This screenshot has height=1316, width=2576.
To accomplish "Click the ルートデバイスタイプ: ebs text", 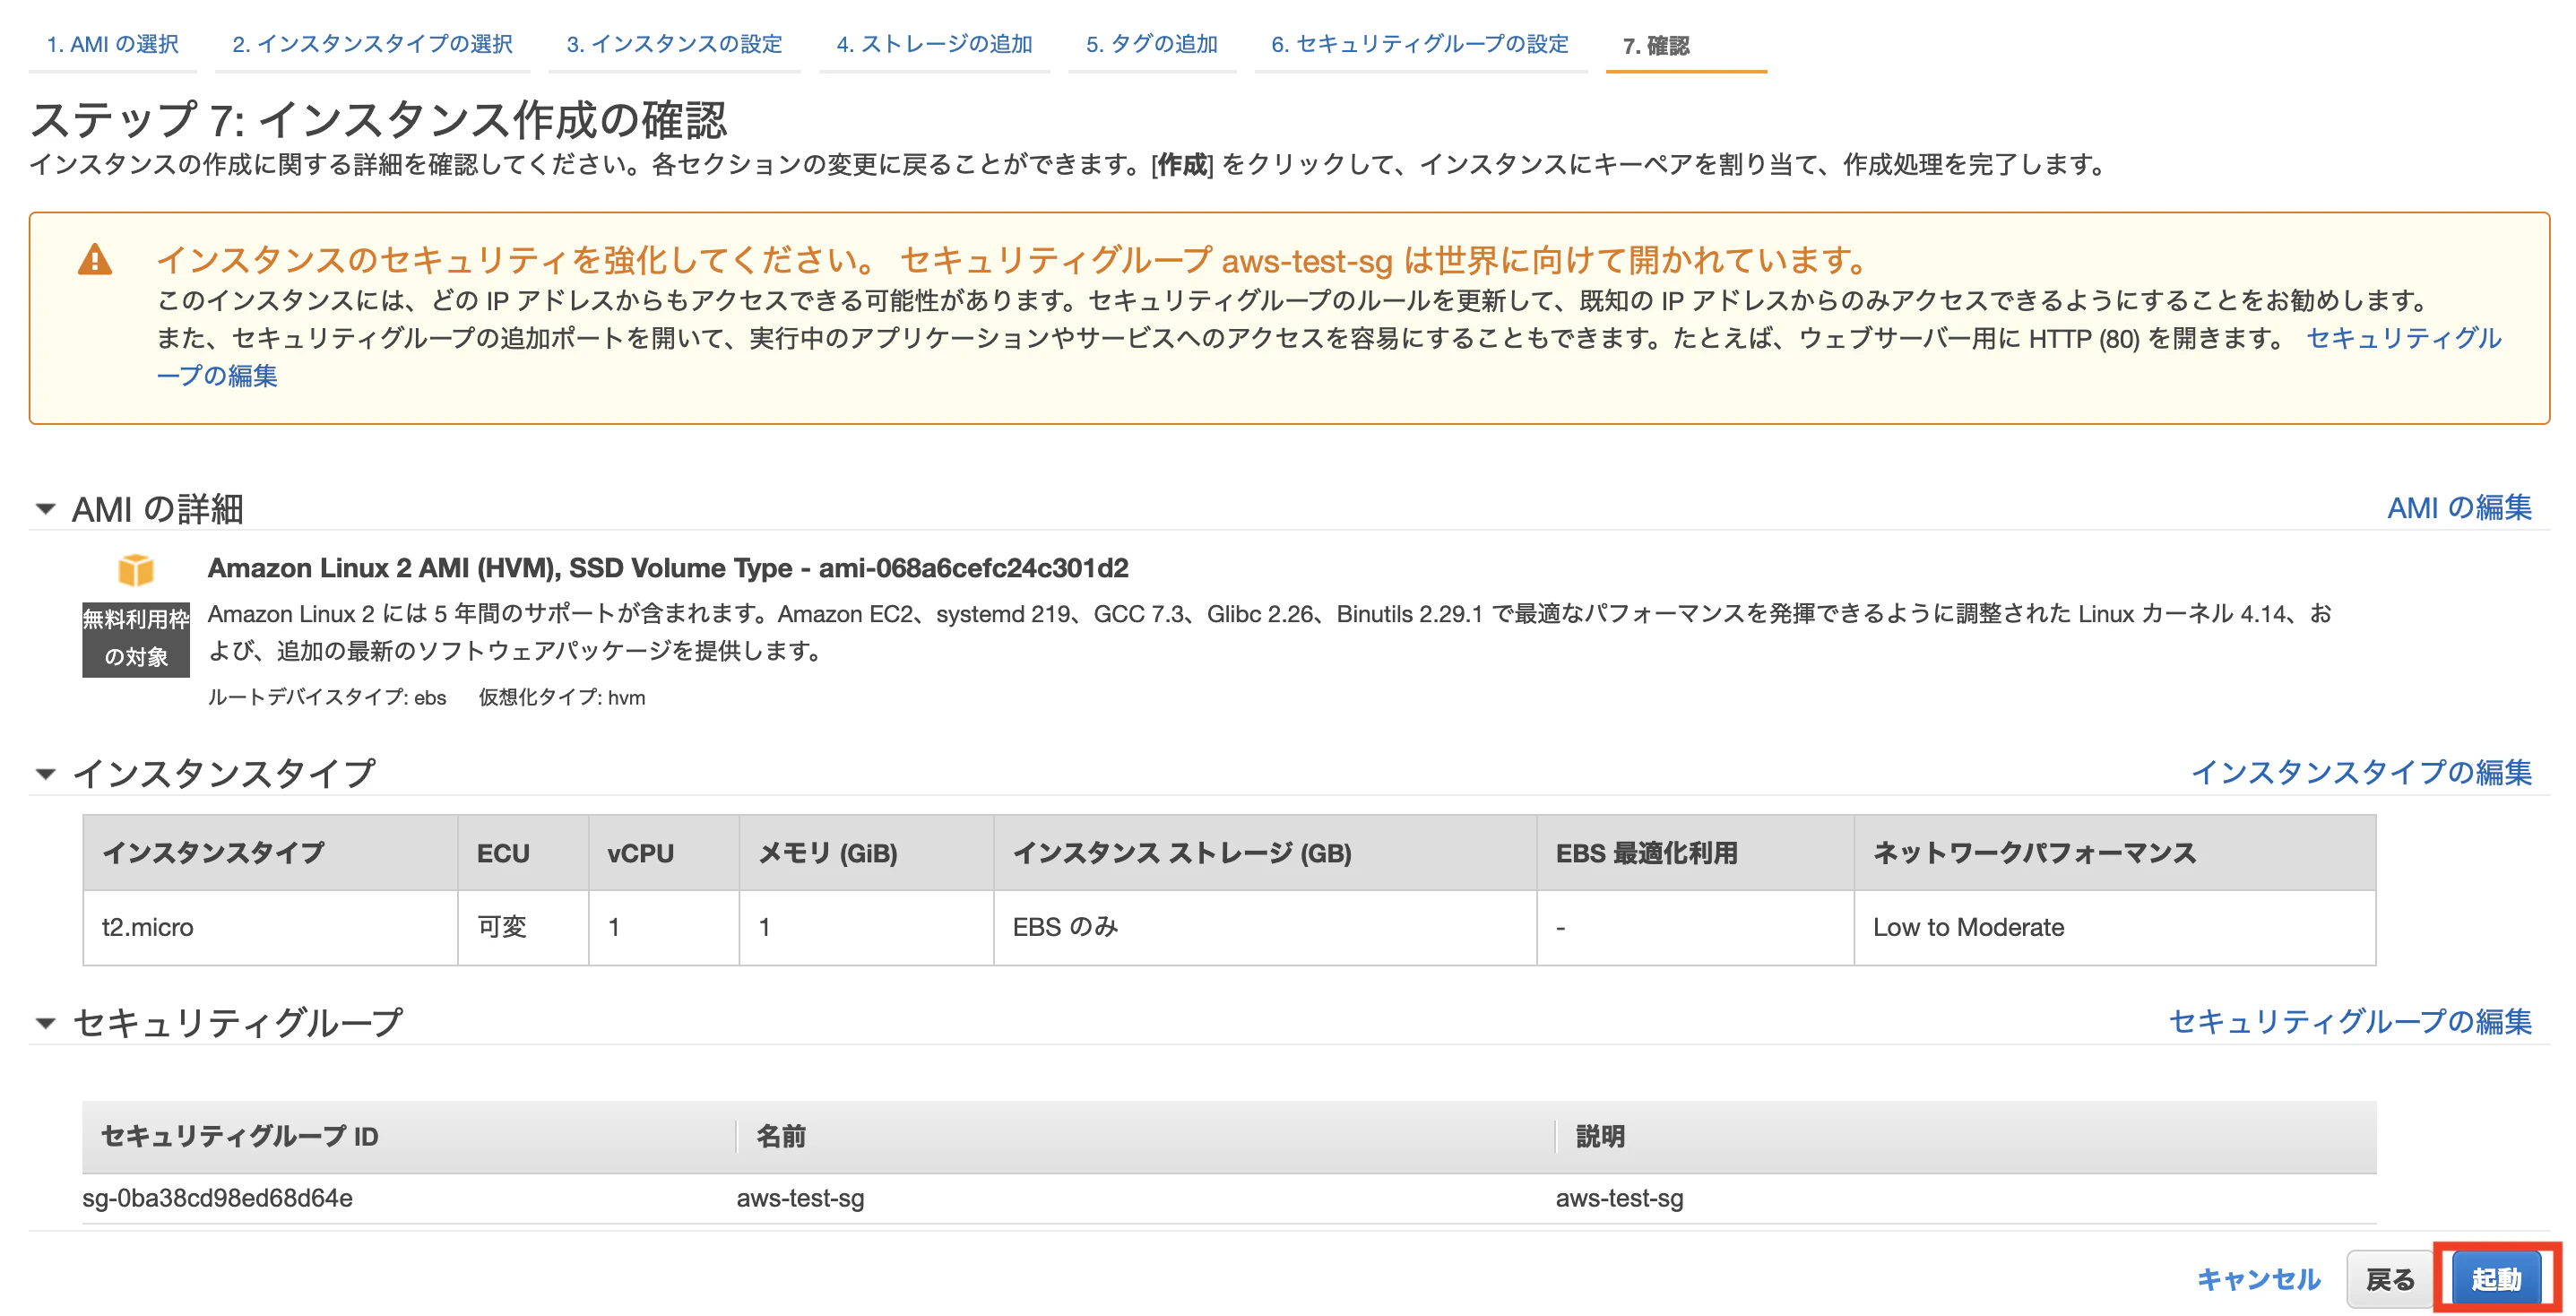I will click(327, 697).
